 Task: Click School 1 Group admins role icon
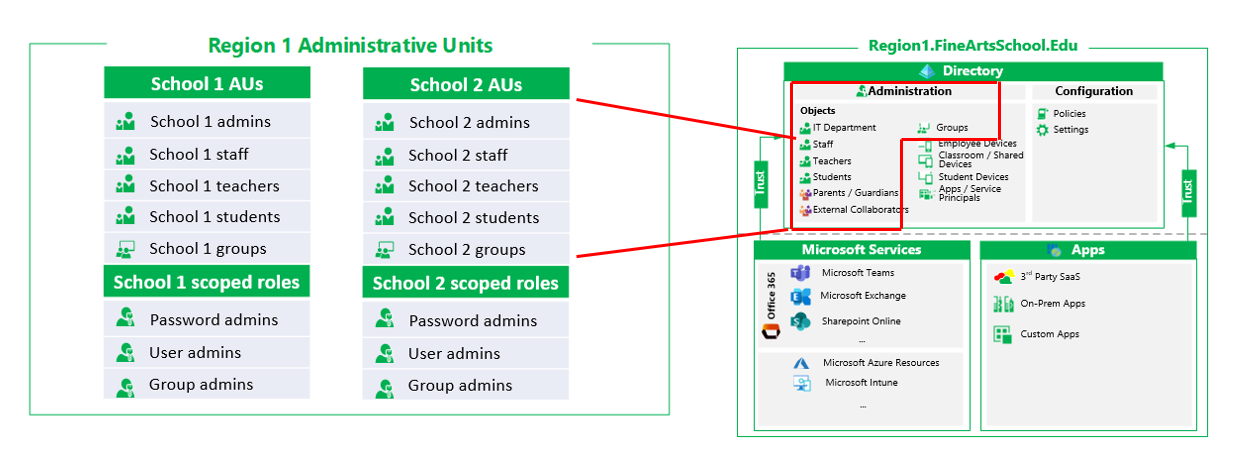point(125,386)
